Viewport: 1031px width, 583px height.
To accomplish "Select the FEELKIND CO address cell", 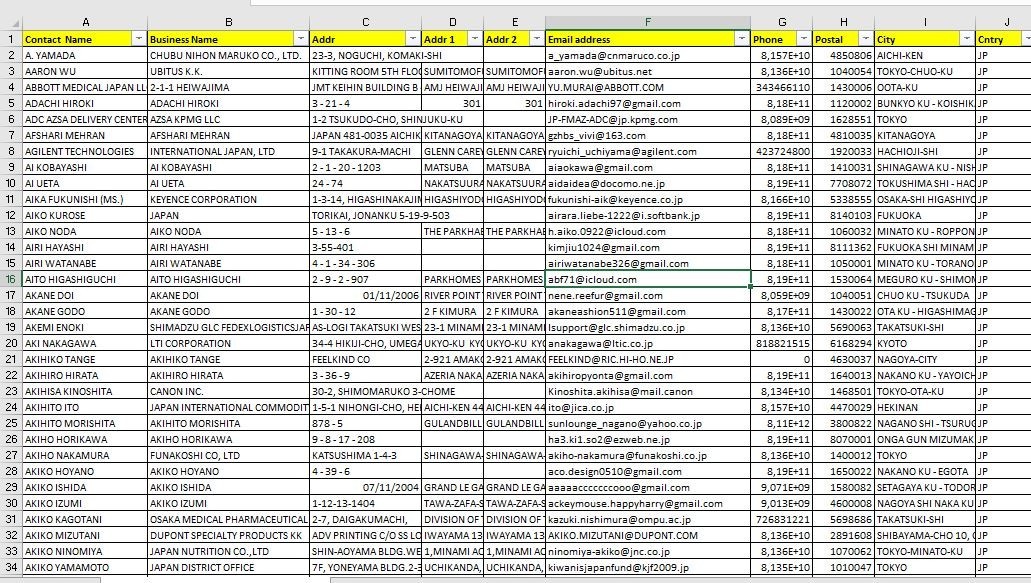I will (365, 360).
